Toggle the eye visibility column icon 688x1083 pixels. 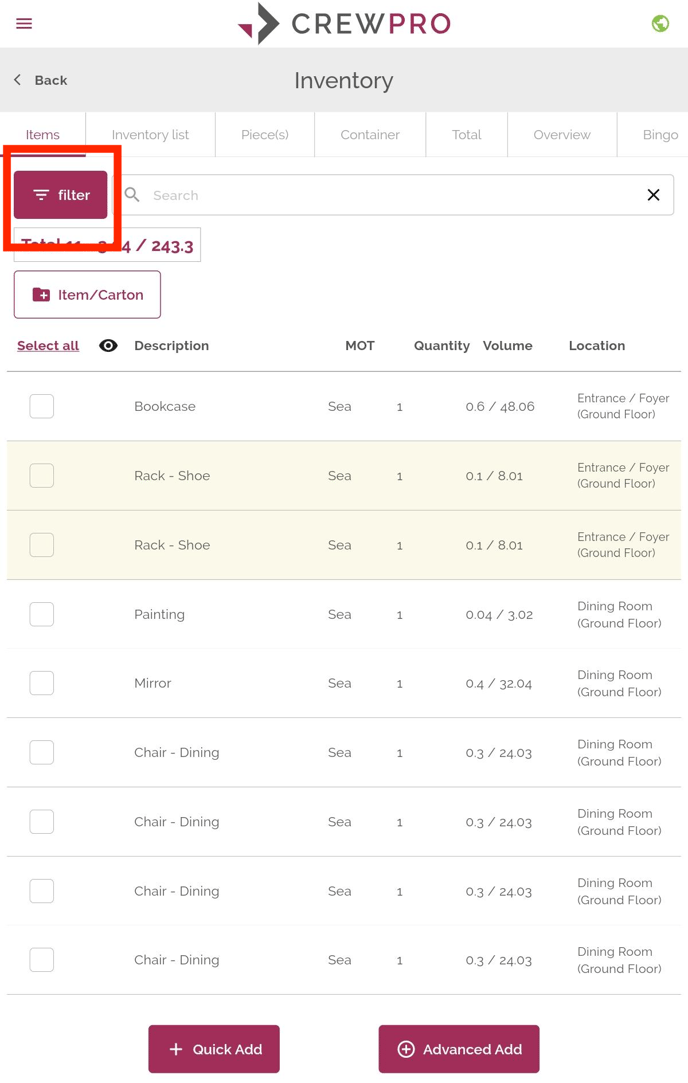[x=108, y=346]
